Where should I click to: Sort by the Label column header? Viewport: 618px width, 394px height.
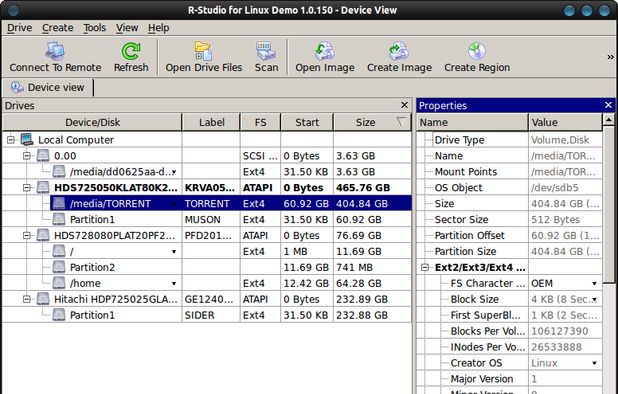(211, 122)
